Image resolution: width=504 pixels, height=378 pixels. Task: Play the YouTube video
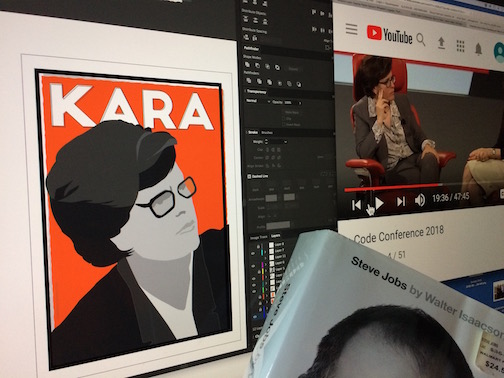click(x=379, y=203)
